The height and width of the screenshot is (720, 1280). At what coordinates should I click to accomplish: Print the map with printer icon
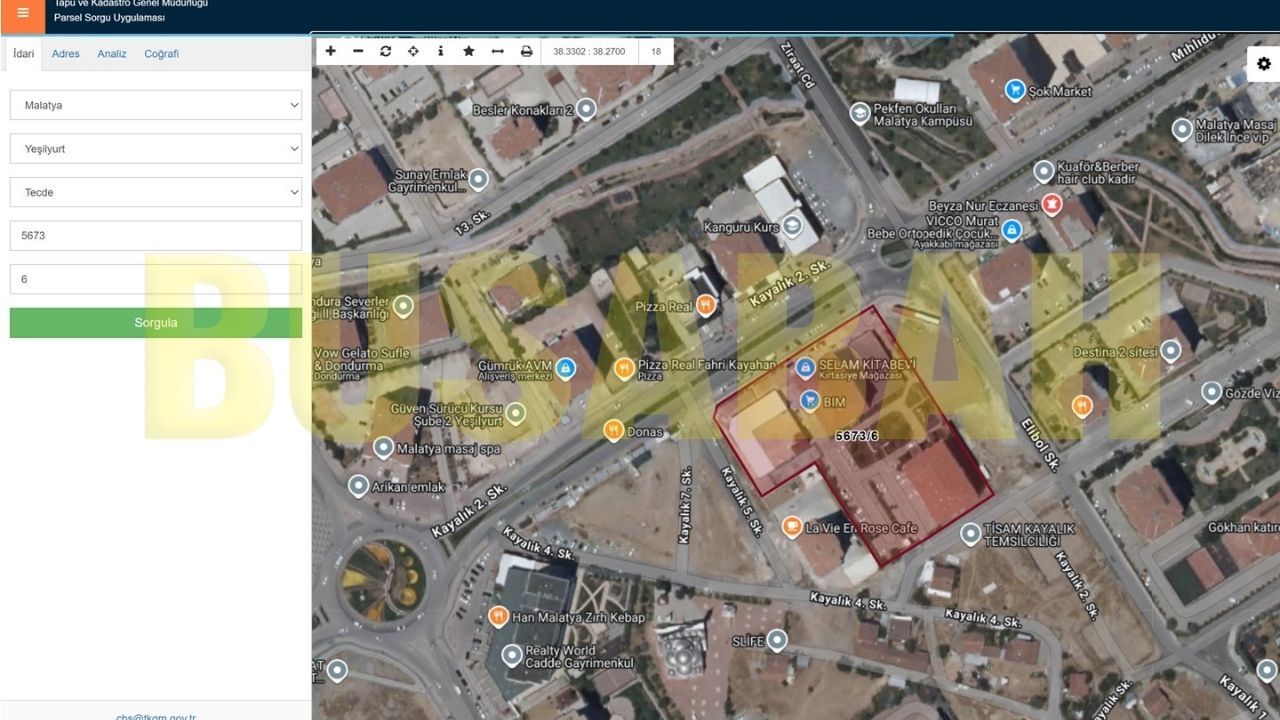526,51
